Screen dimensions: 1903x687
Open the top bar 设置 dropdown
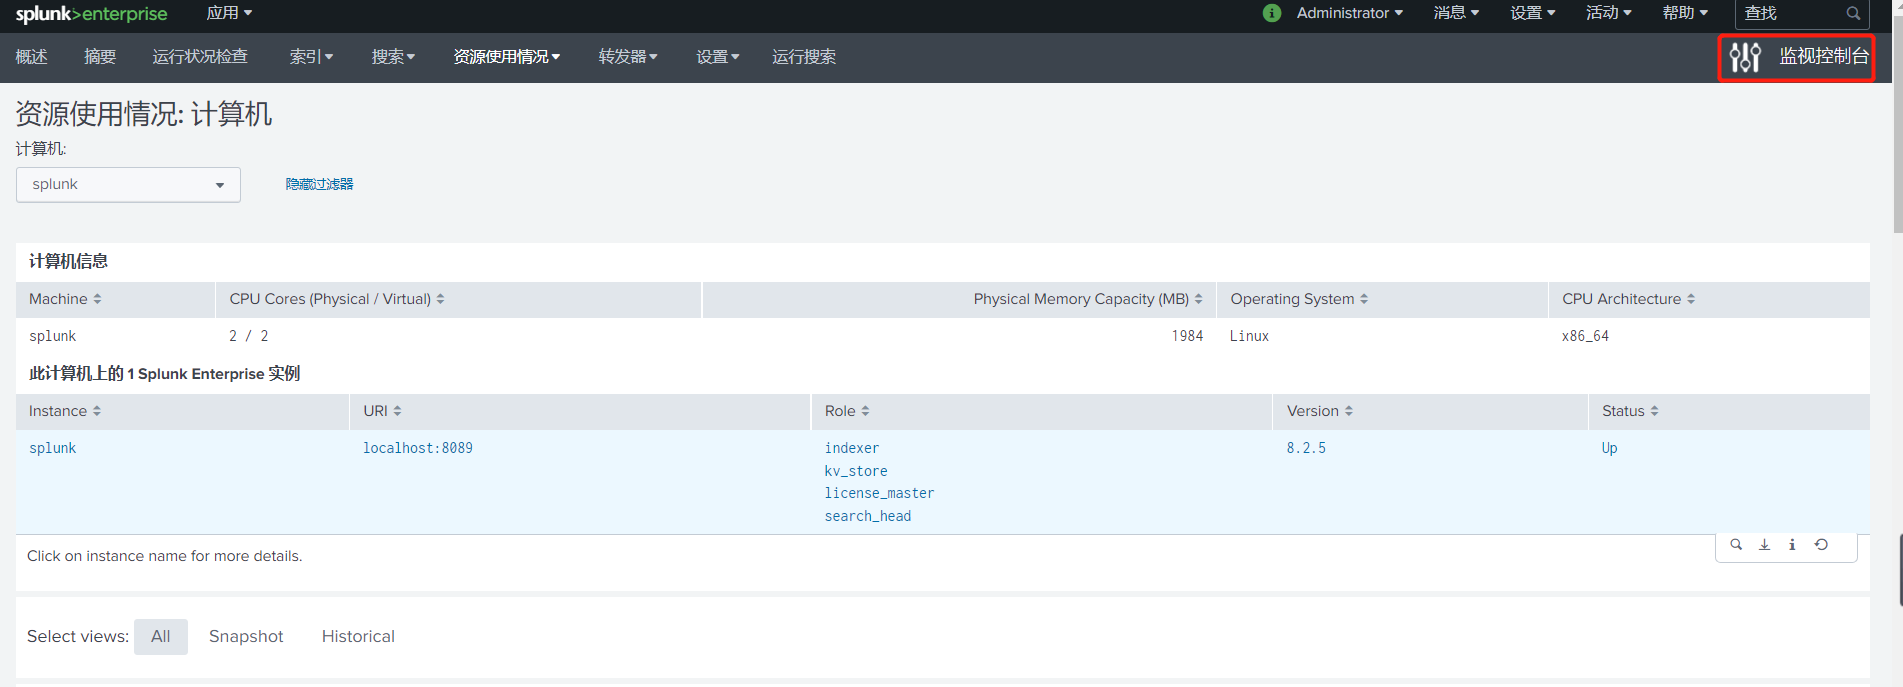1533,13
